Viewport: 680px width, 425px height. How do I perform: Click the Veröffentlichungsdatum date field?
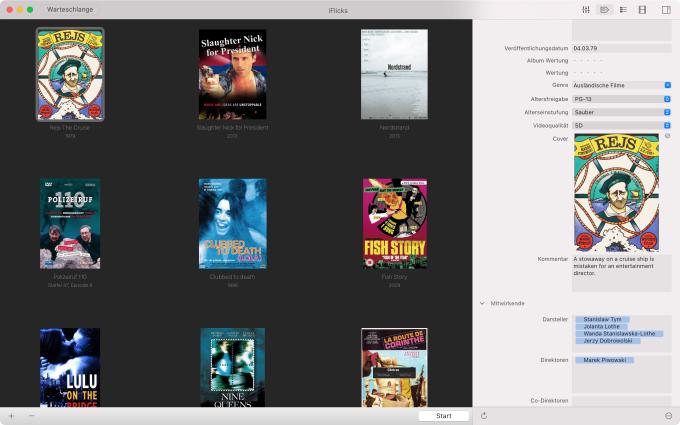621,48
